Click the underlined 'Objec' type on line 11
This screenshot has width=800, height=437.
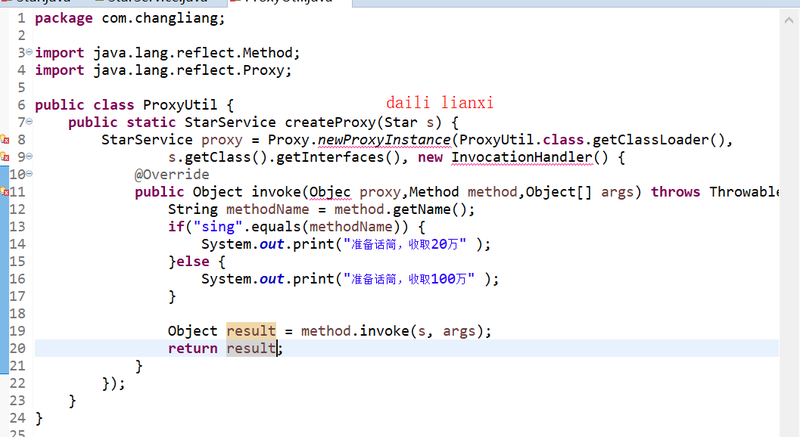(x=330, y=192)
